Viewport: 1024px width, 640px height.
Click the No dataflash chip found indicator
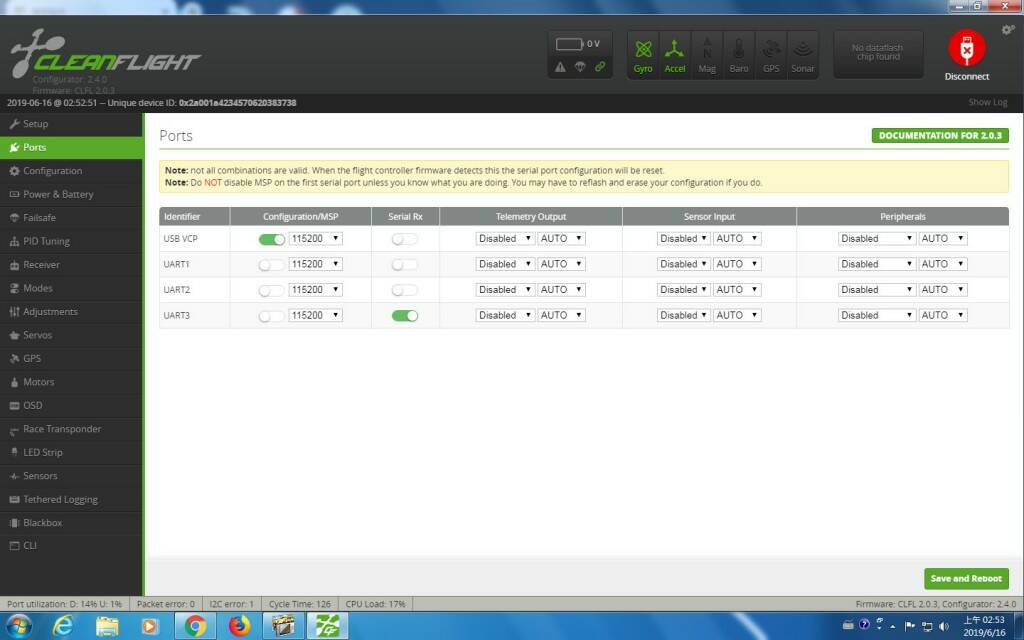(x=878, y=54)
